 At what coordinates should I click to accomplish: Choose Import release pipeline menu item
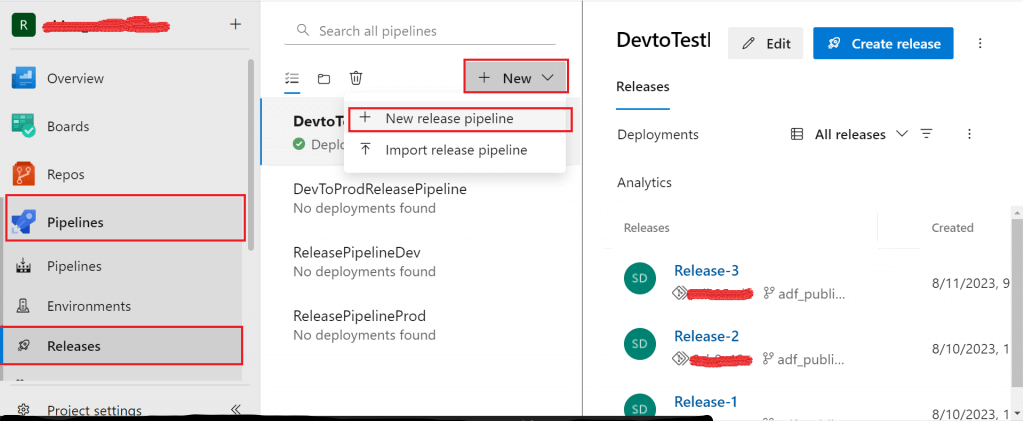[455, 150]
